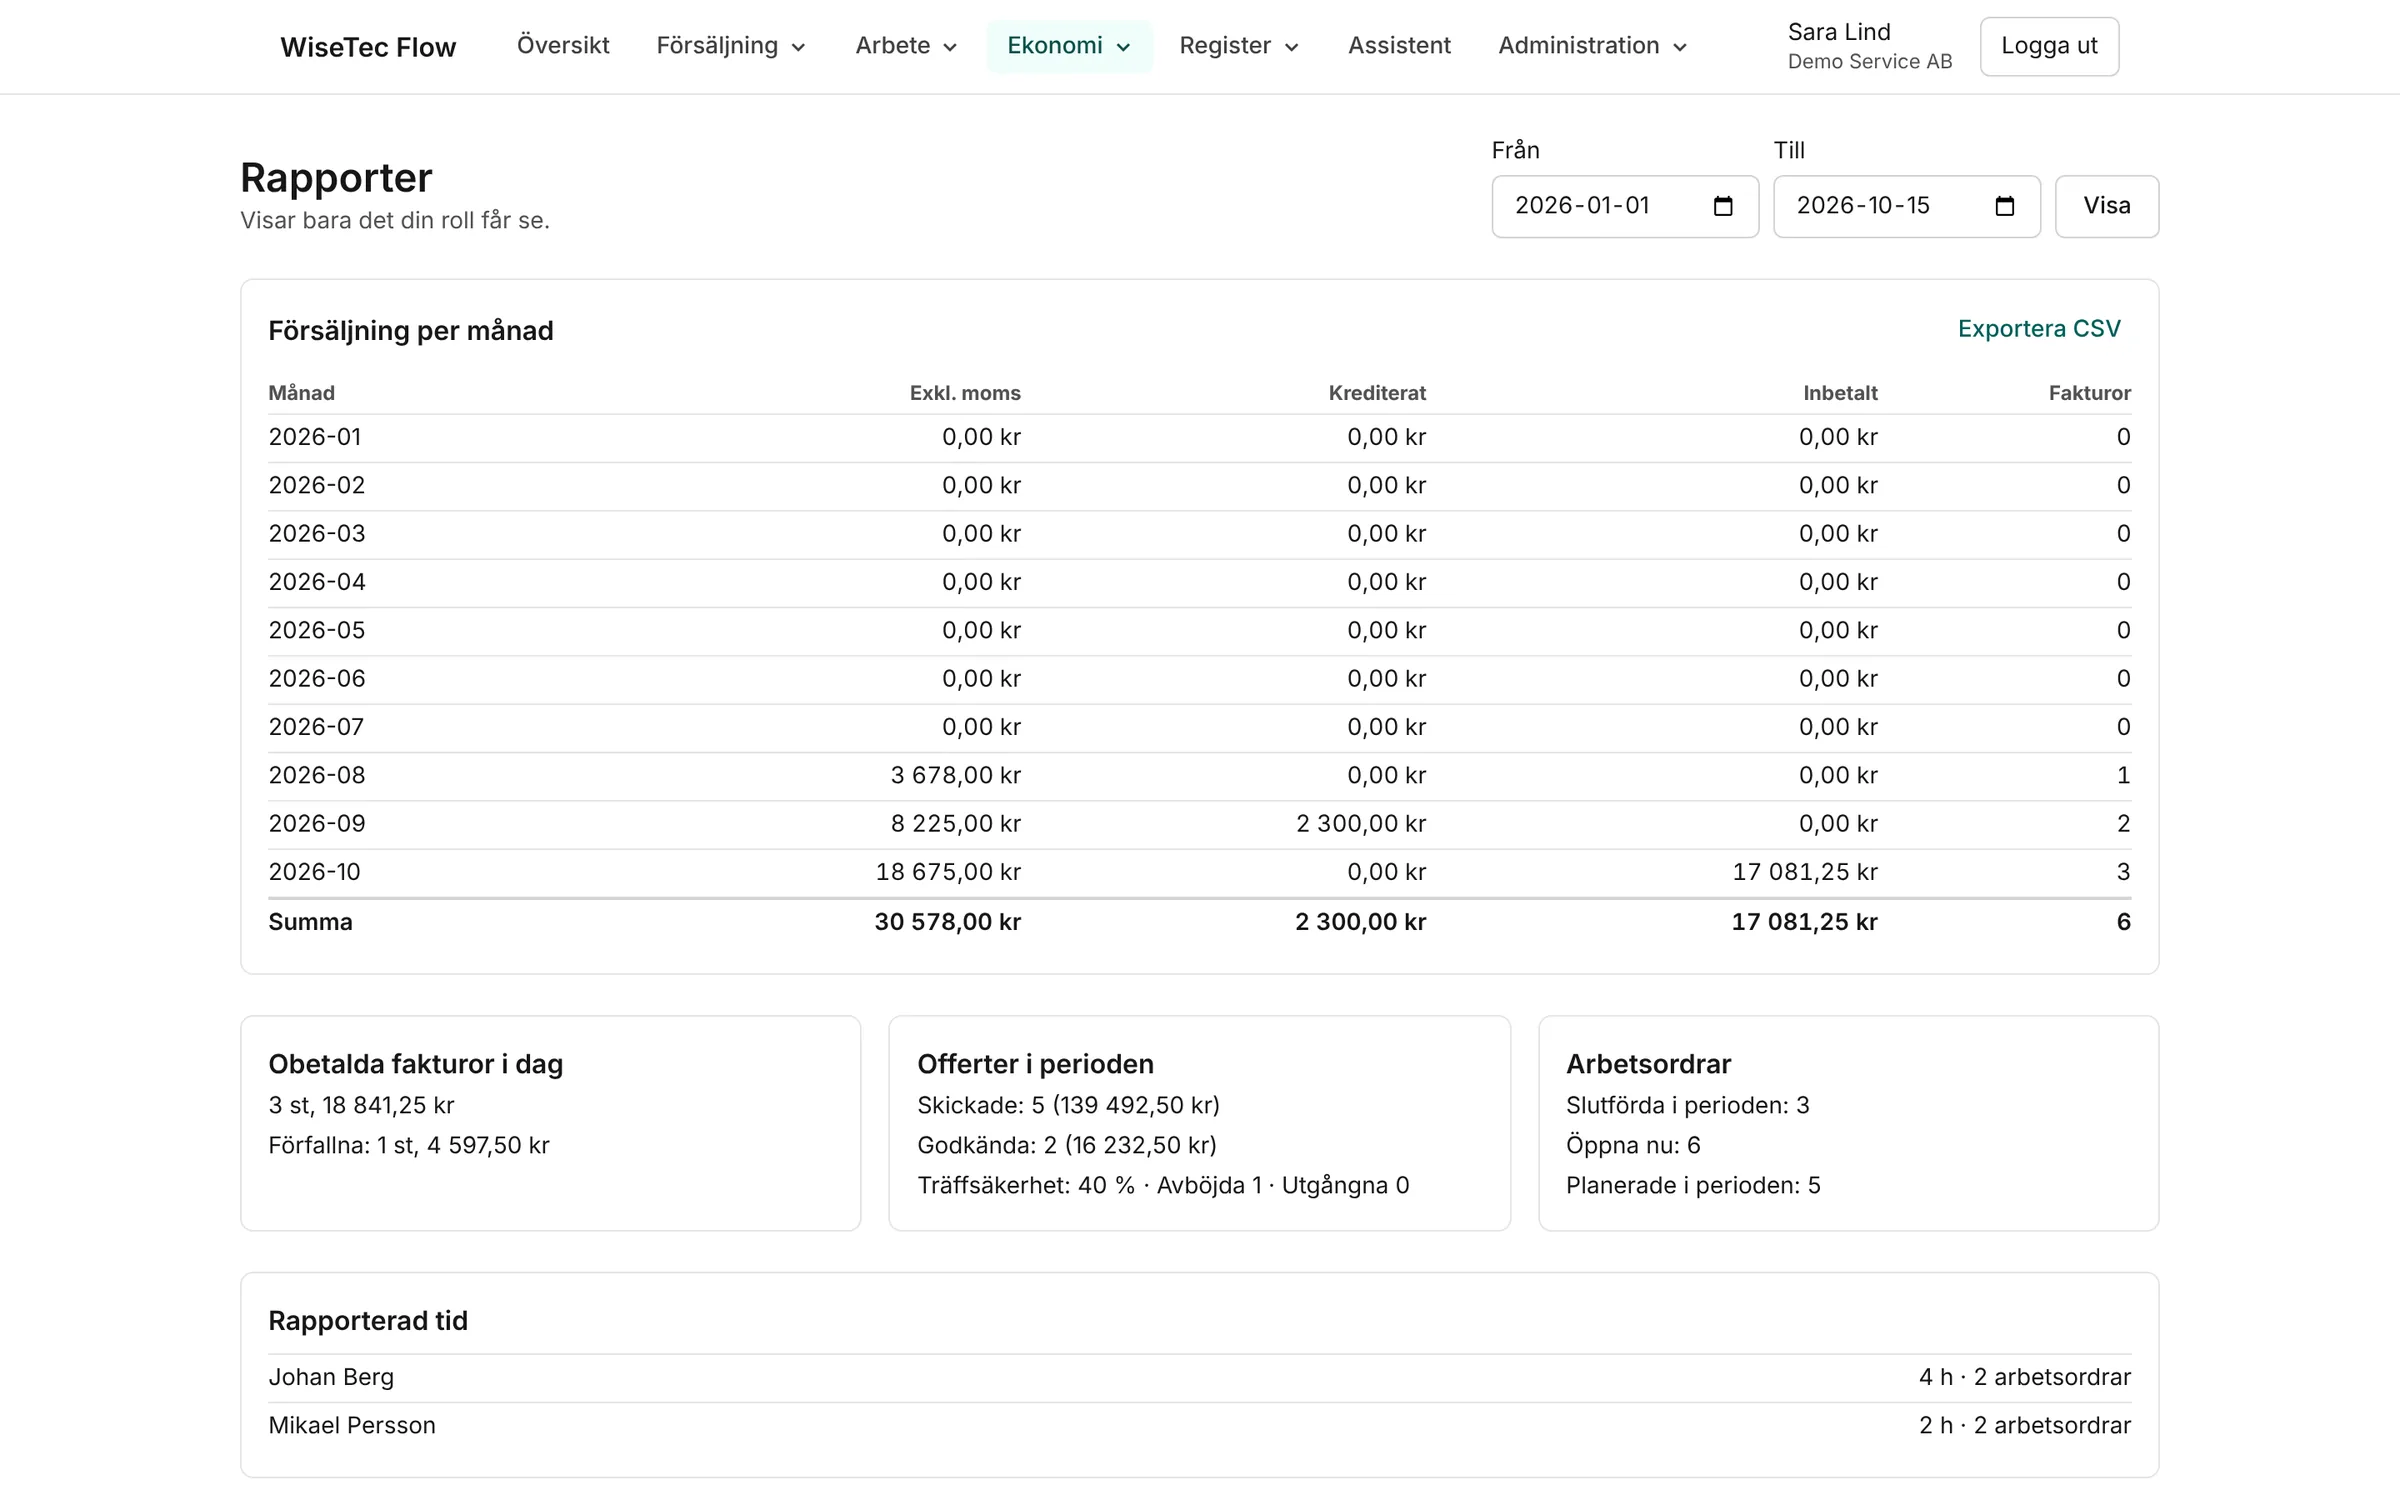Image resolution: width=2400 pixels, height=1500 pixels.
Task: Click the Månad column header
Action: (301, 393)
